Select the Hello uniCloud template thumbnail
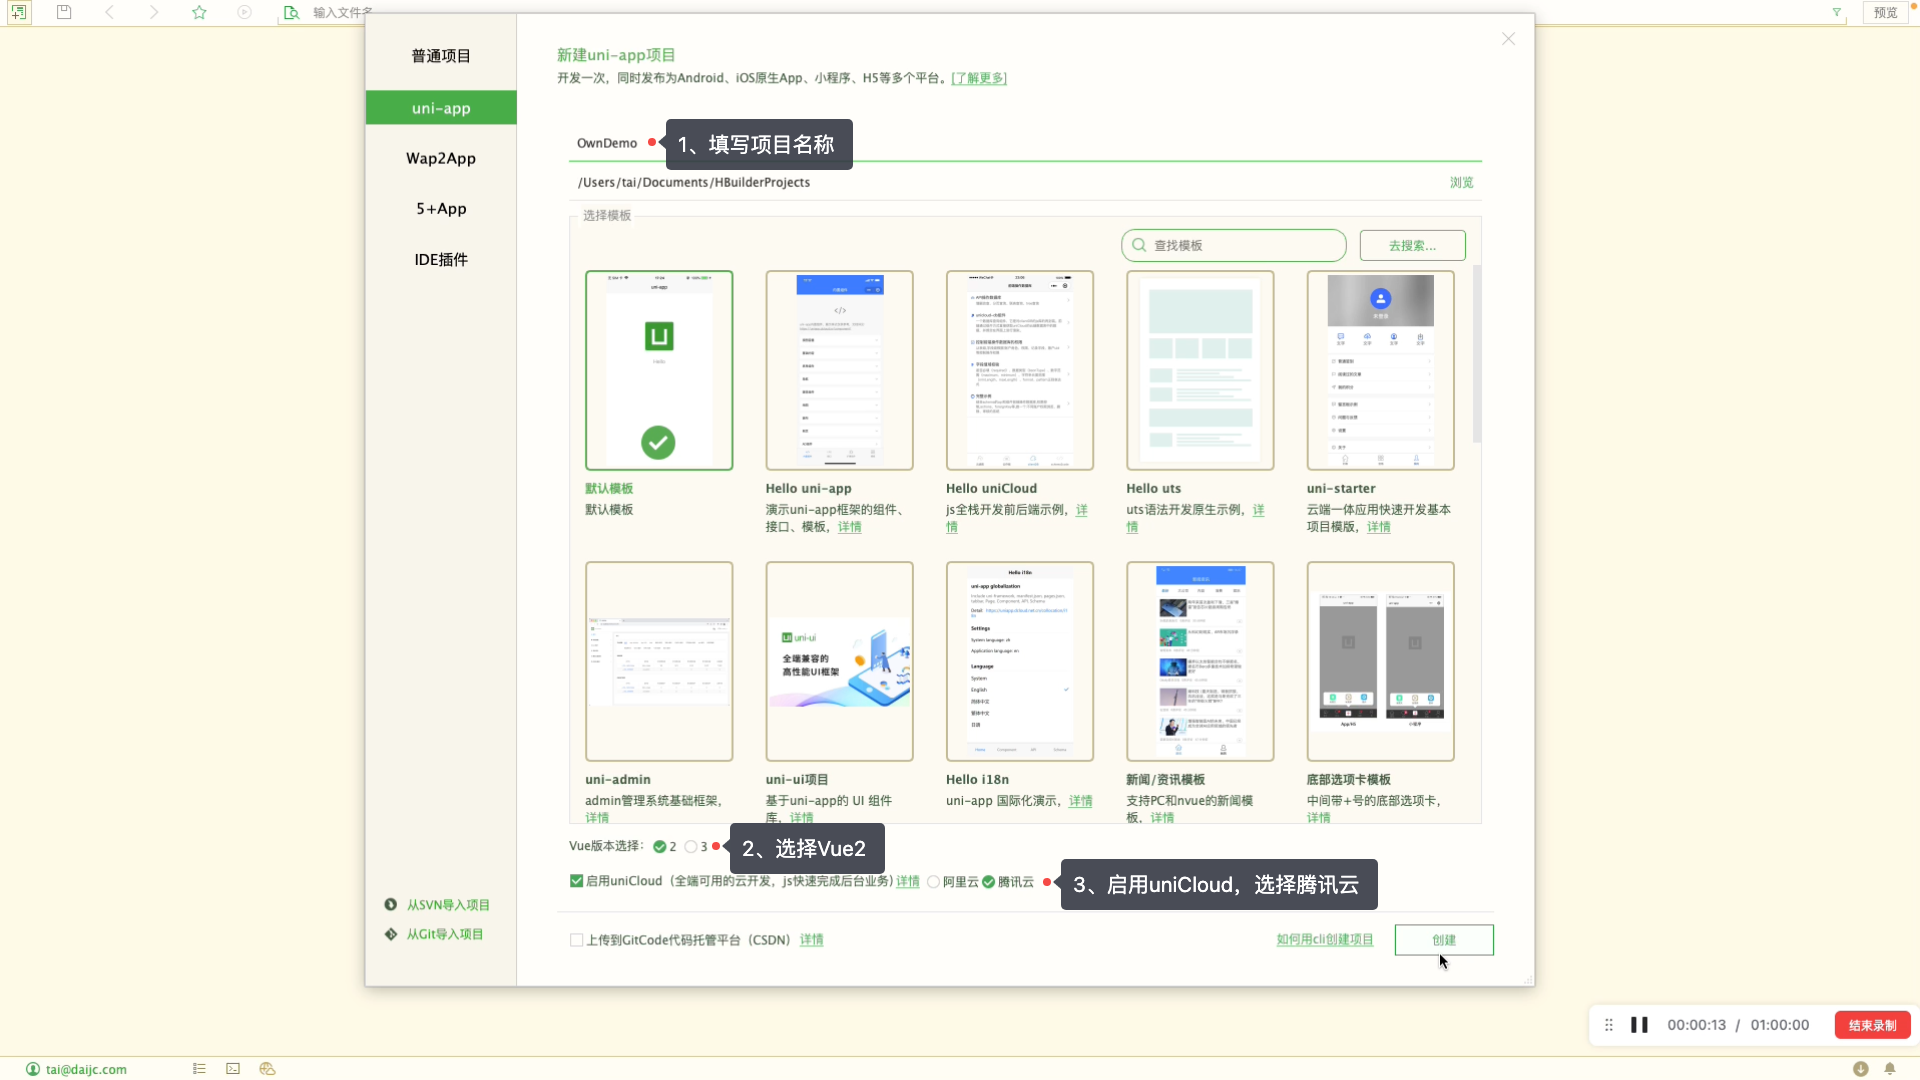The image size is (1920, 1080). click(1020, 370)
